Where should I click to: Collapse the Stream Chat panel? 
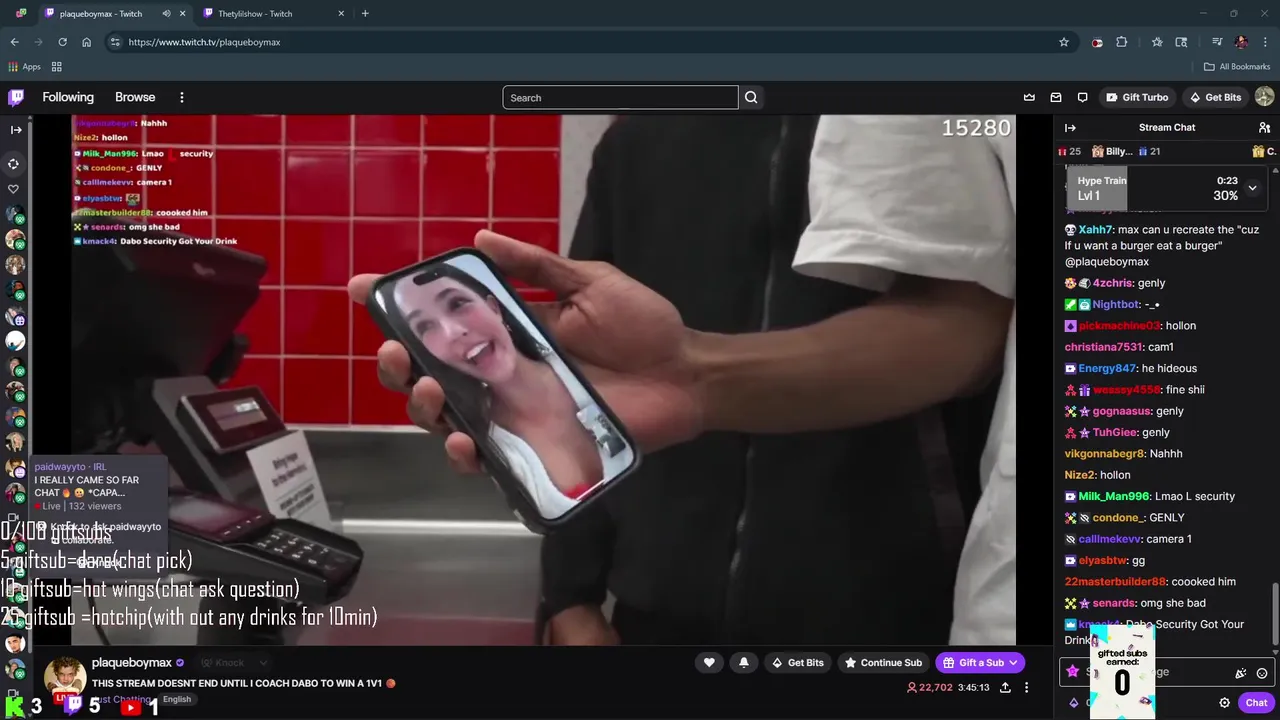point(1070,128)
